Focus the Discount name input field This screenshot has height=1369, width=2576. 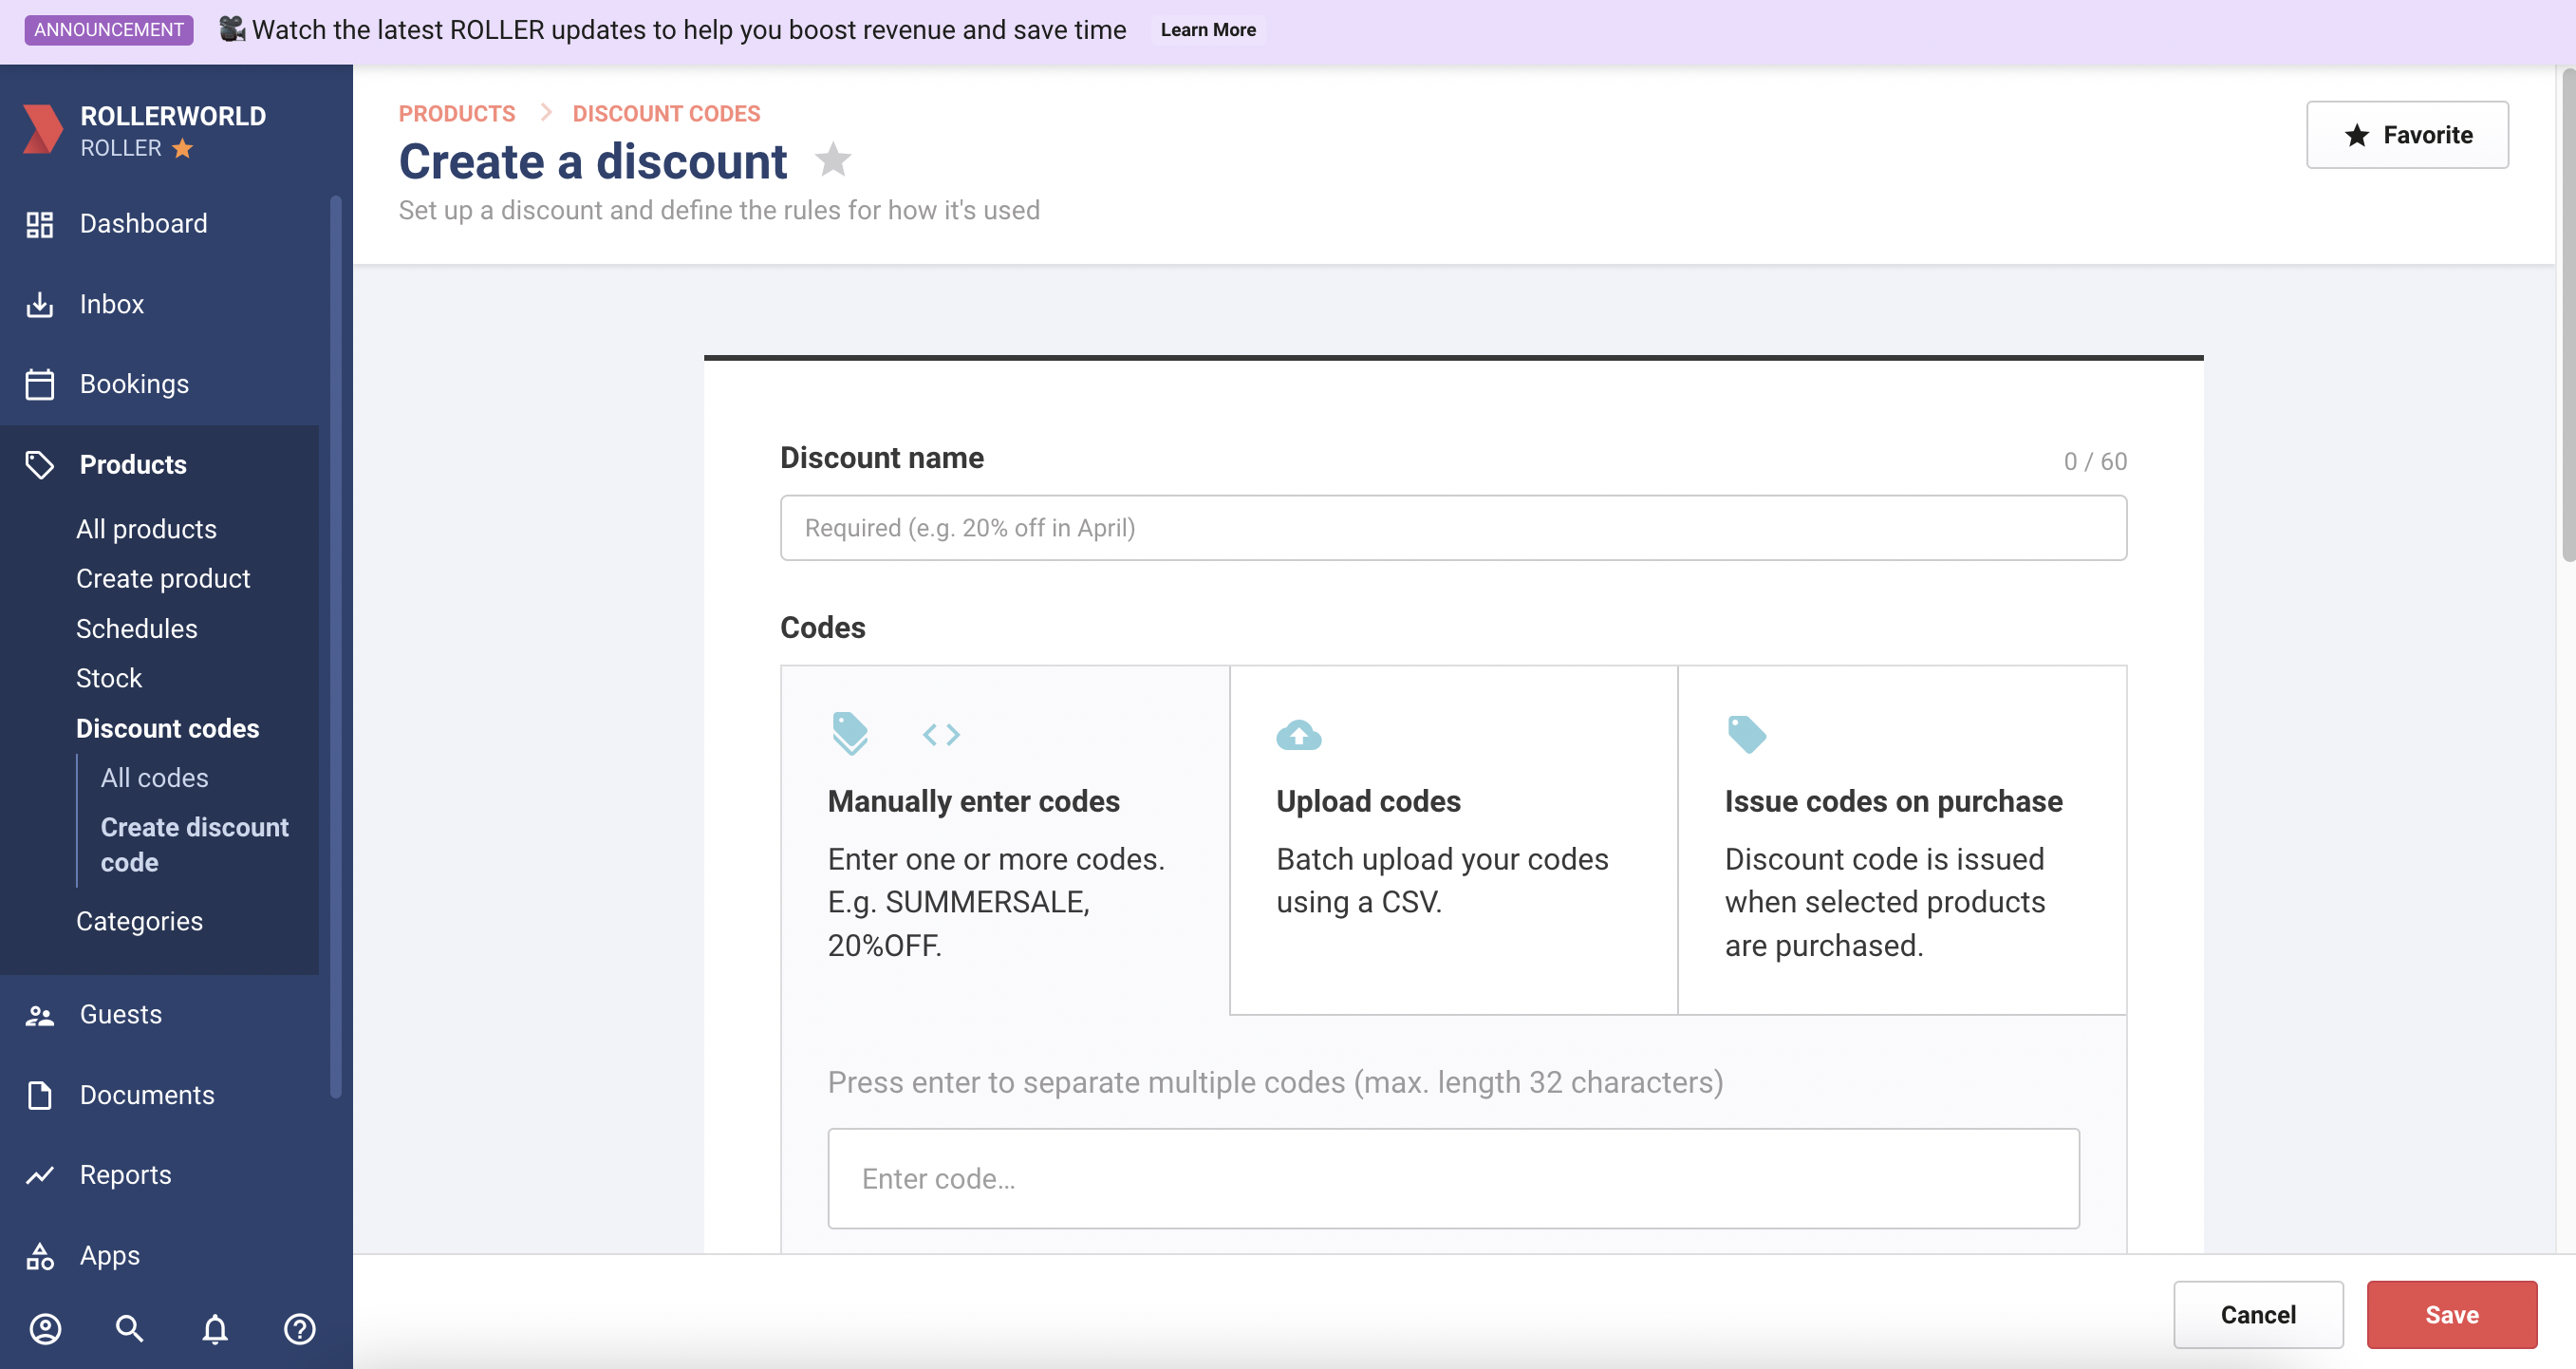[1453, 528]
